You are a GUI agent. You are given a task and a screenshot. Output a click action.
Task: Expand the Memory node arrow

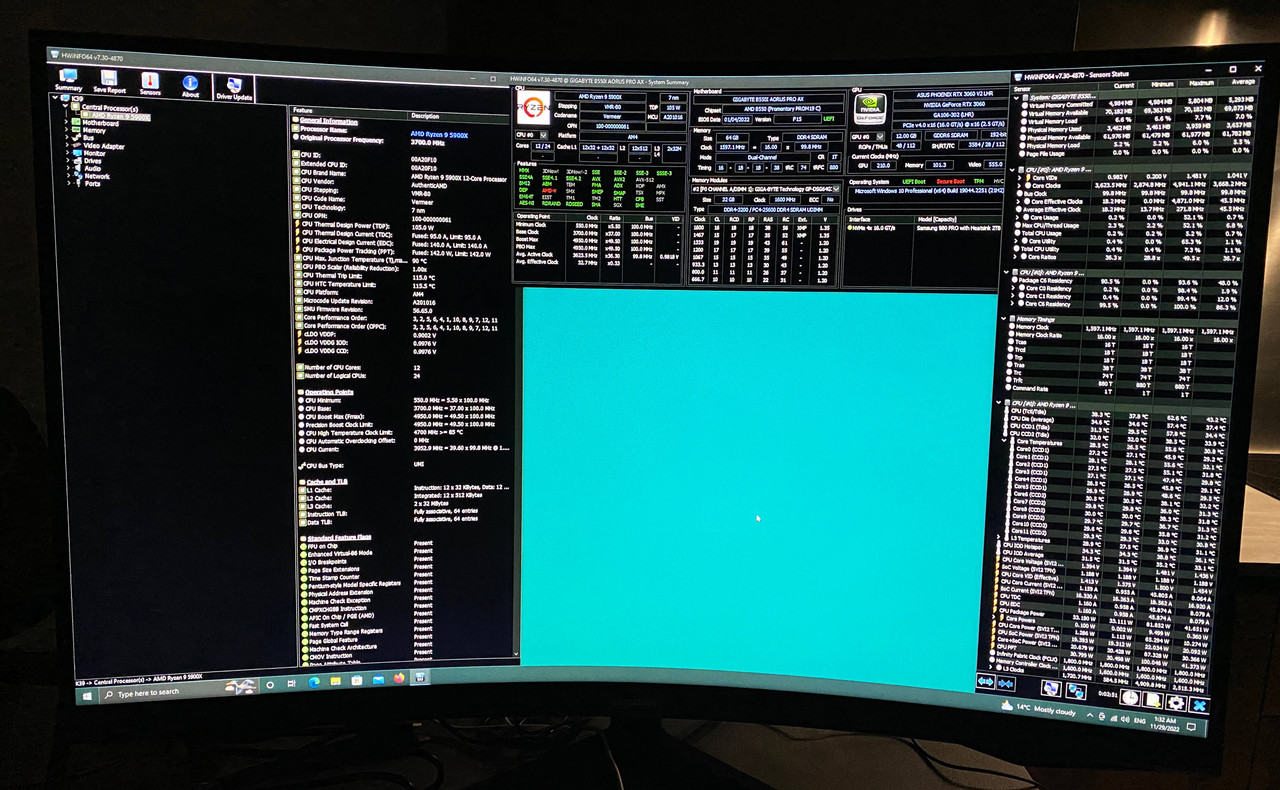pyautogui.click(x=66, y=131)
